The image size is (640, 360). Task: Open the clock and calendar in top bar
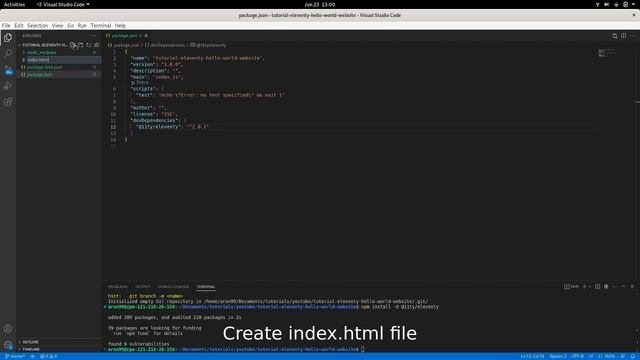tap(320, 4)
